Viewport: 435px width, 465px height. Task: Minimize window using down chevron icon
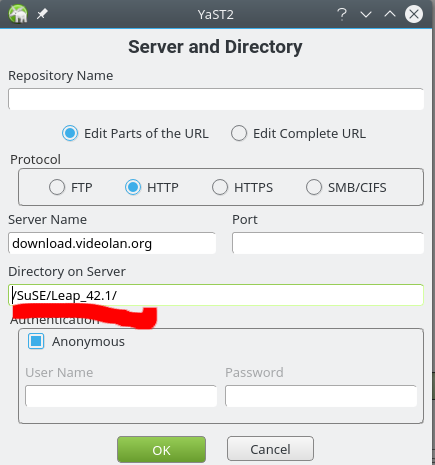coord(366,14)
